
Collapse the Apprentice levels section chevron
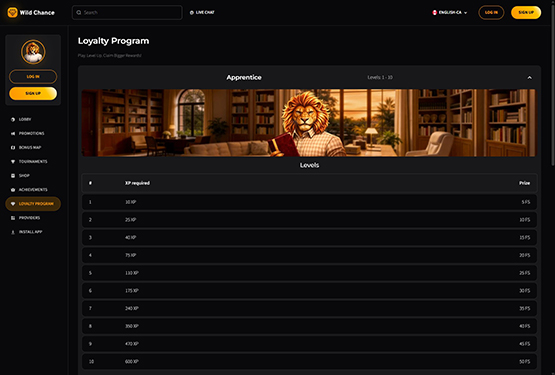tap(530, 78)
